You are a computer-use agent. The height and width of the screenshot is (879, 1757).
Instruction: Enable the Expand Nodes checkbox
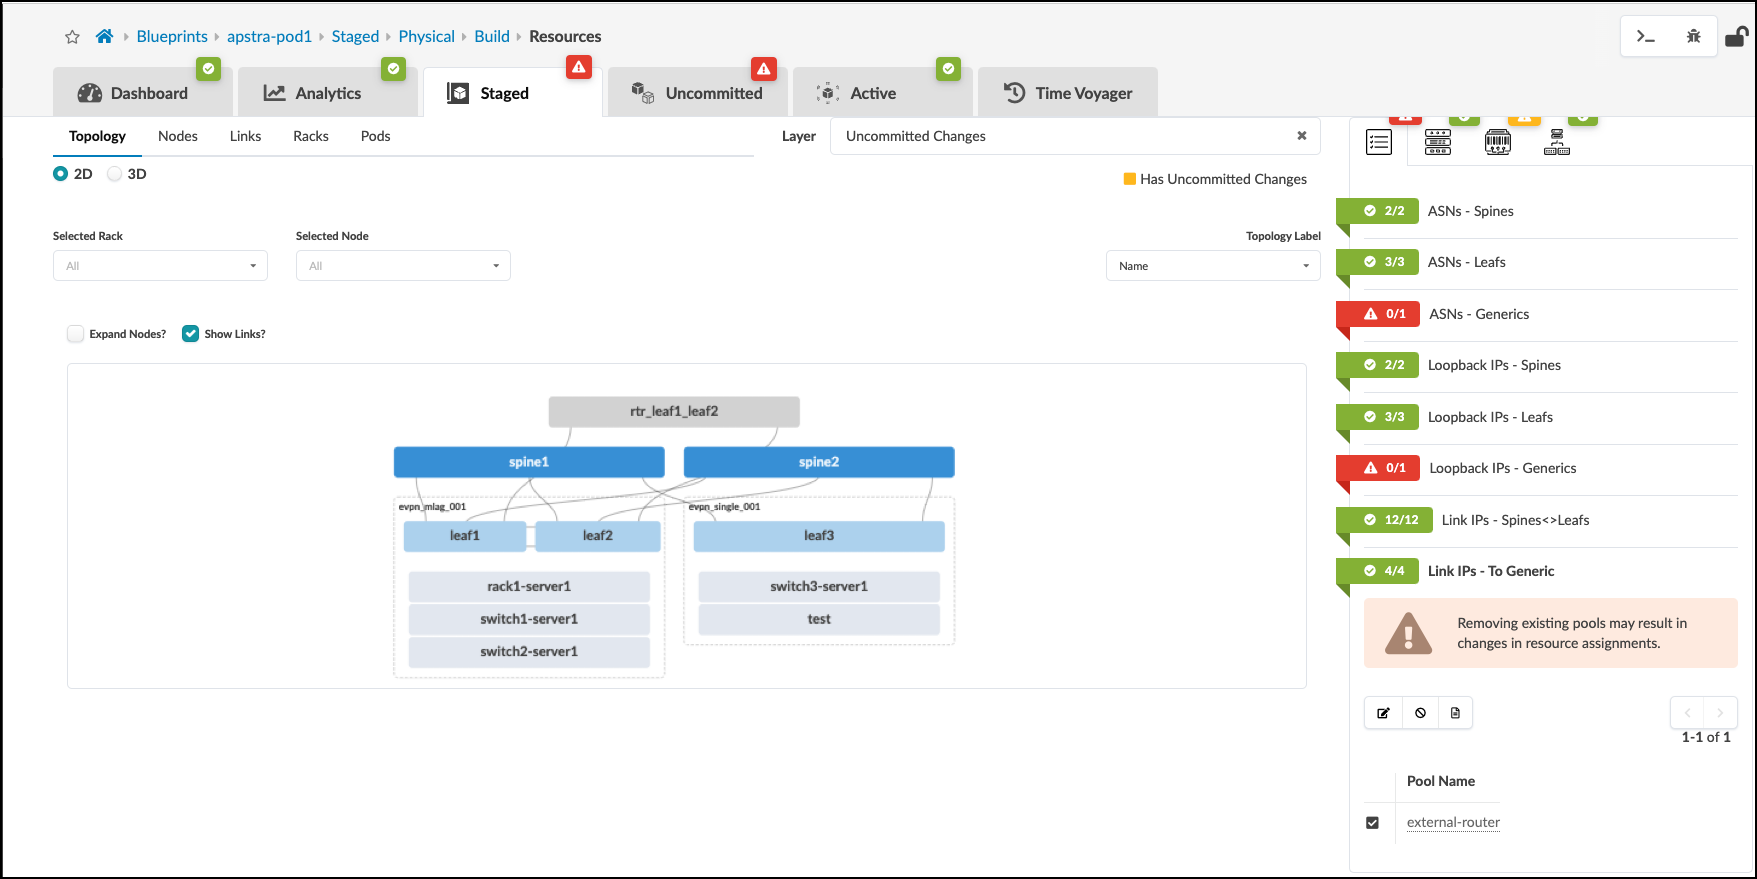[76, 334]
